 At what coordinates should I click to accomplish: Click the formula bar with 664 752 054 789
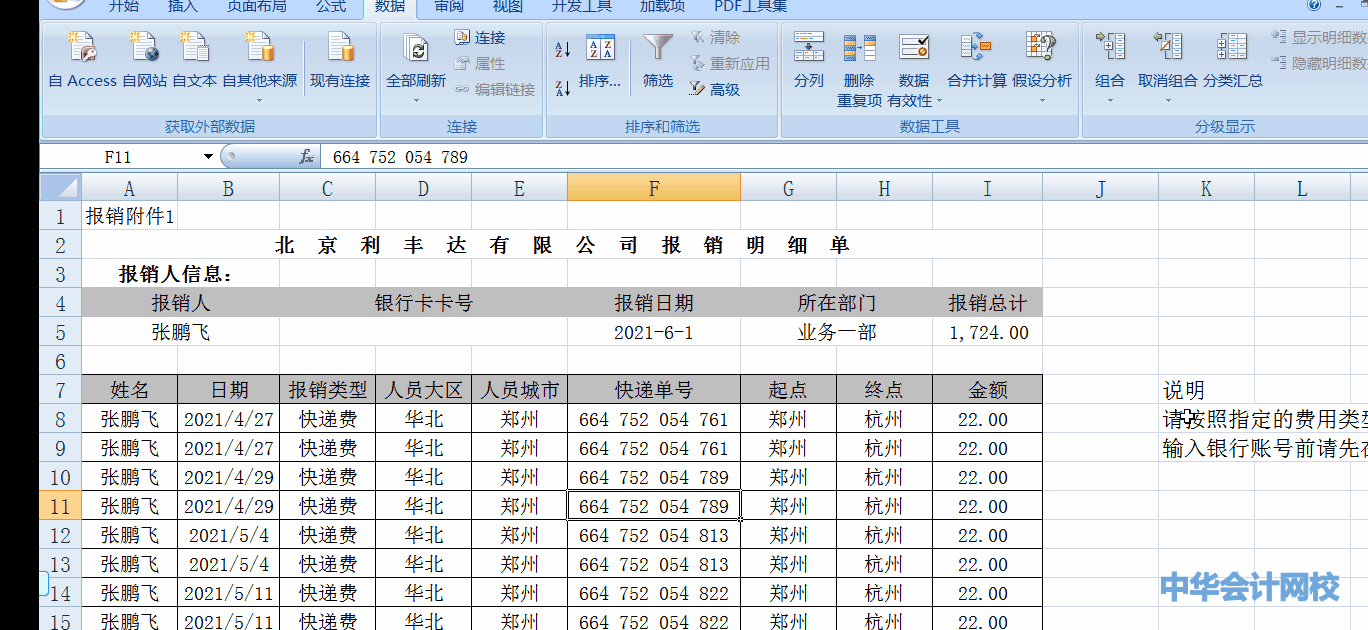click(842, 157)
